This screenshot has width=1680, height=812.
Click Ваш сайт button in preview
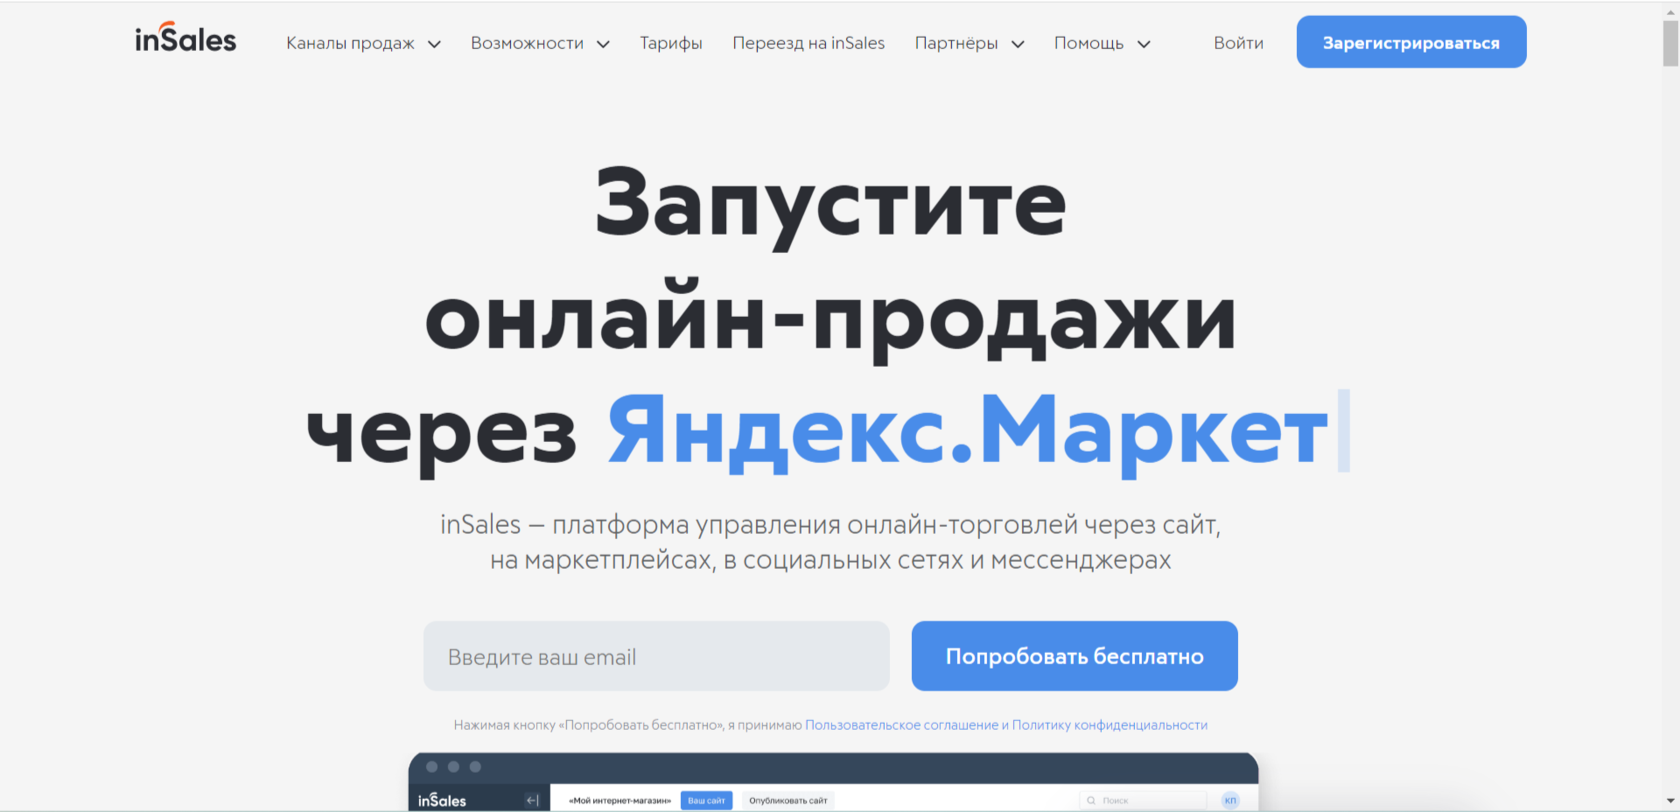tap(706, 800)
